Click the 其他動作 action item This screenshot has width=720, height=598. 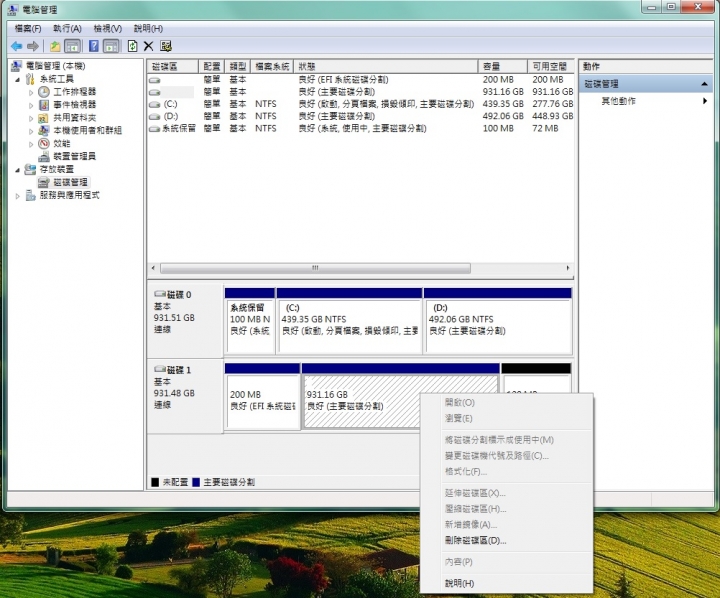[619, 101]
